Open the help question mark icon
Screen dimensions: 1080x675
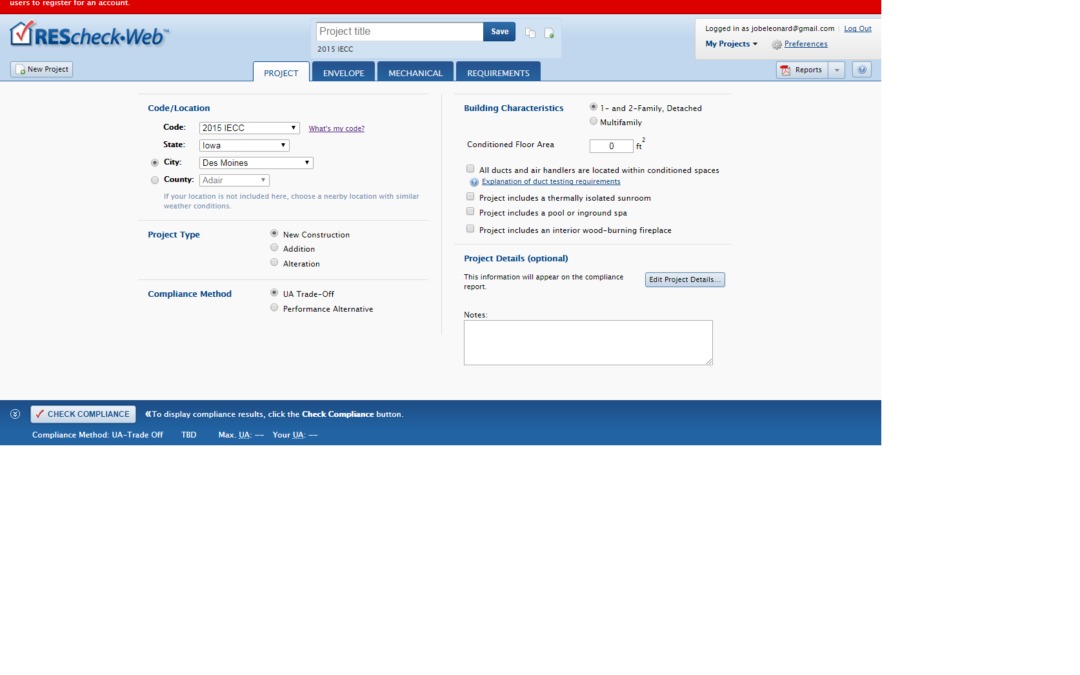[x=862, y=70]
